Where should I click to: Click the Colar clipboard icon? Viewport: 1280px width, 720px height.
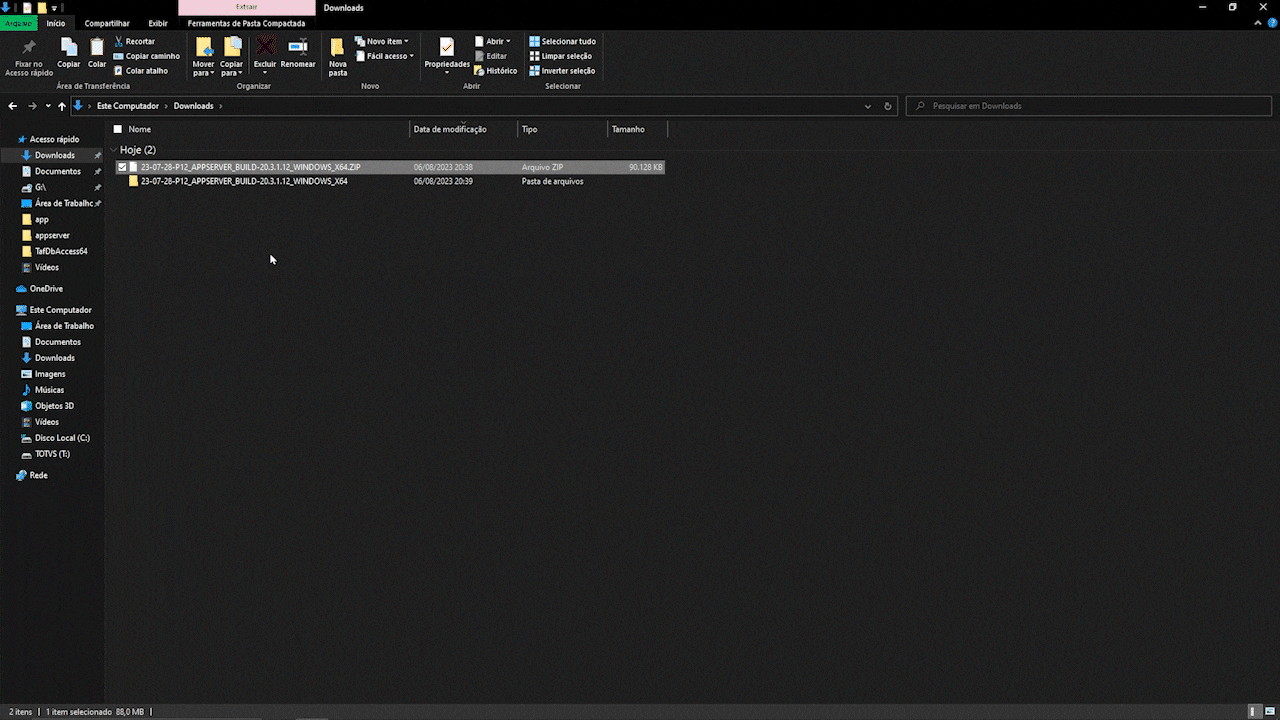pyautogui.click(x=97, y=47)
